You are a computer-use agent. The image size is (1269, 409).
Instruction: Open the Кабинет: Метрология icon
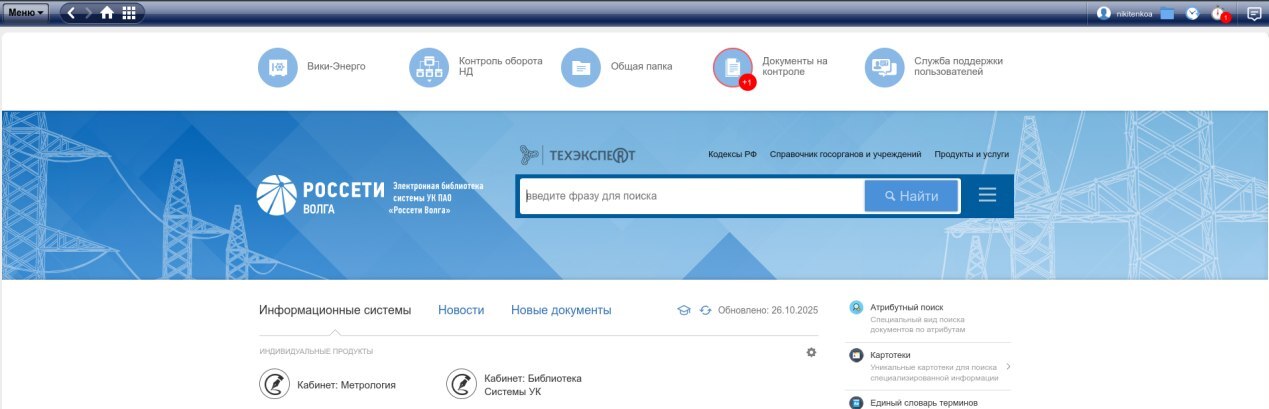274,384
